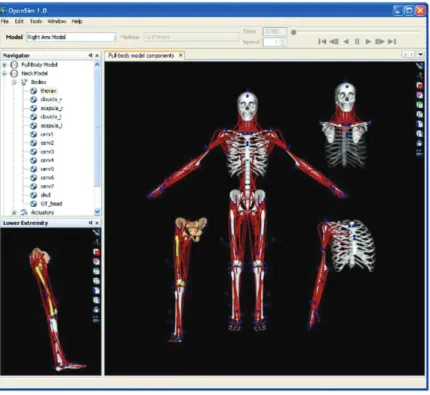Select the red cube view icon in main view
This screenshot has width=430, height=395.
[x=420, y=85]
